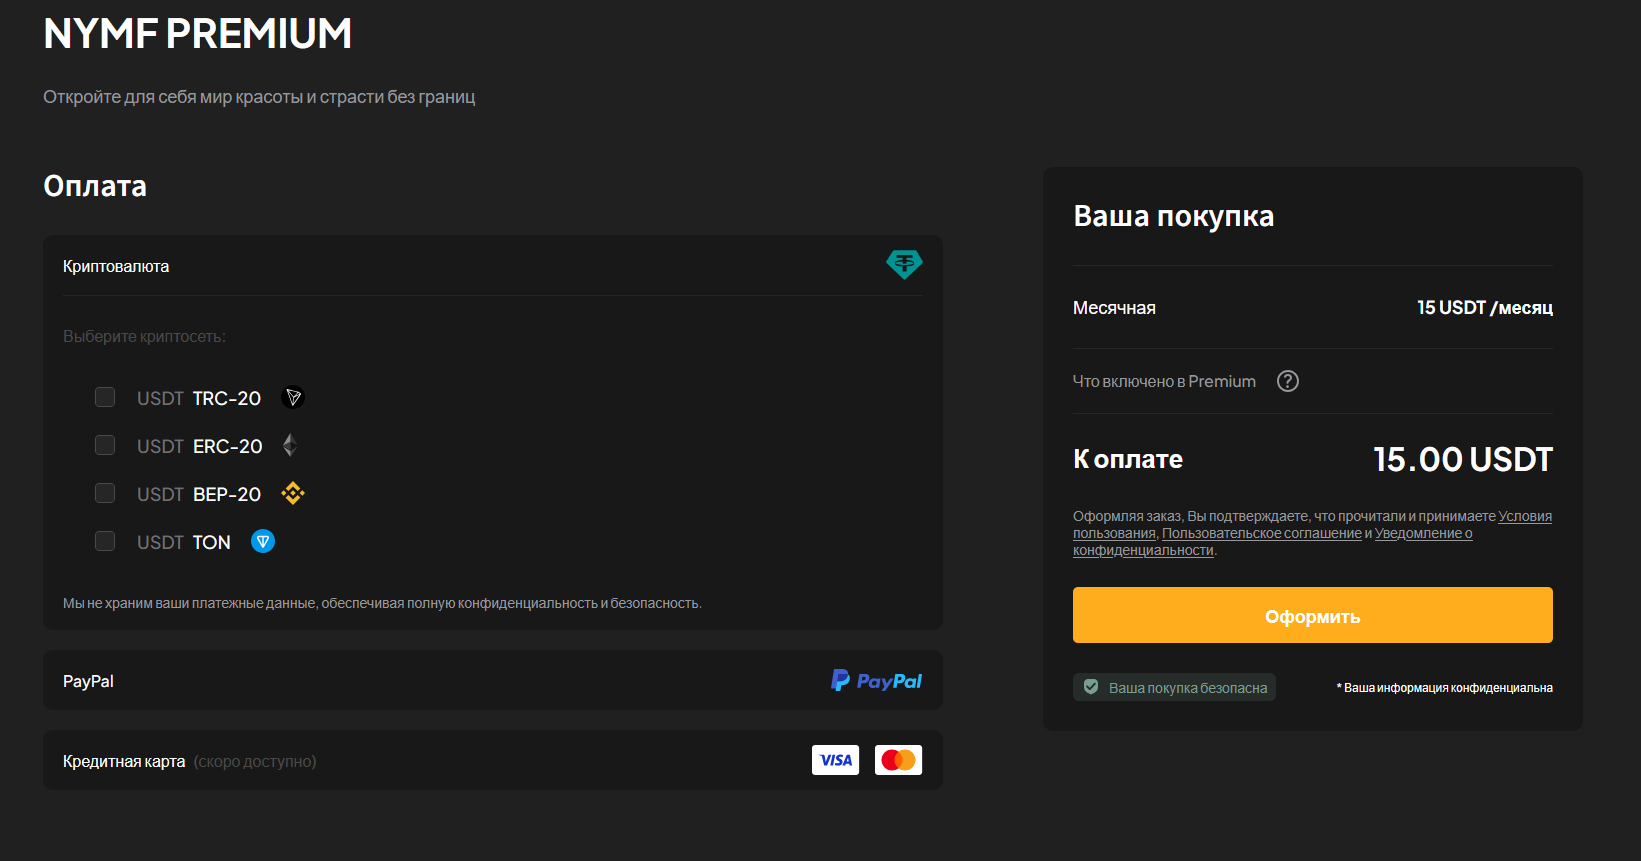Check the USDT TON checkbox
Image resolution: width=1641 pixels, height=861 pixels.
(x=105, y=541)
